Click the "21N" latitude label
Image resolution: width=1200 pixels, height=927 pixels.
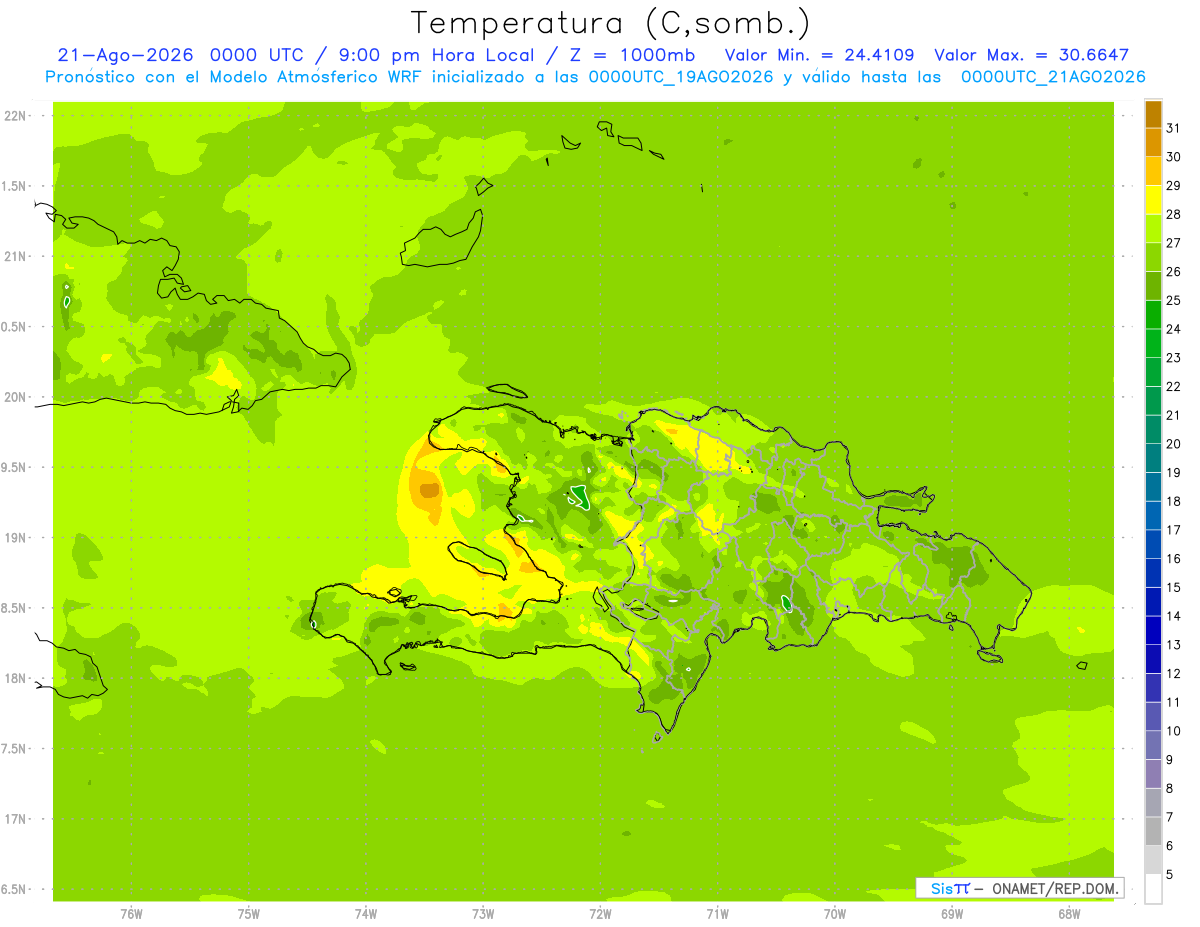pos(15,256)
